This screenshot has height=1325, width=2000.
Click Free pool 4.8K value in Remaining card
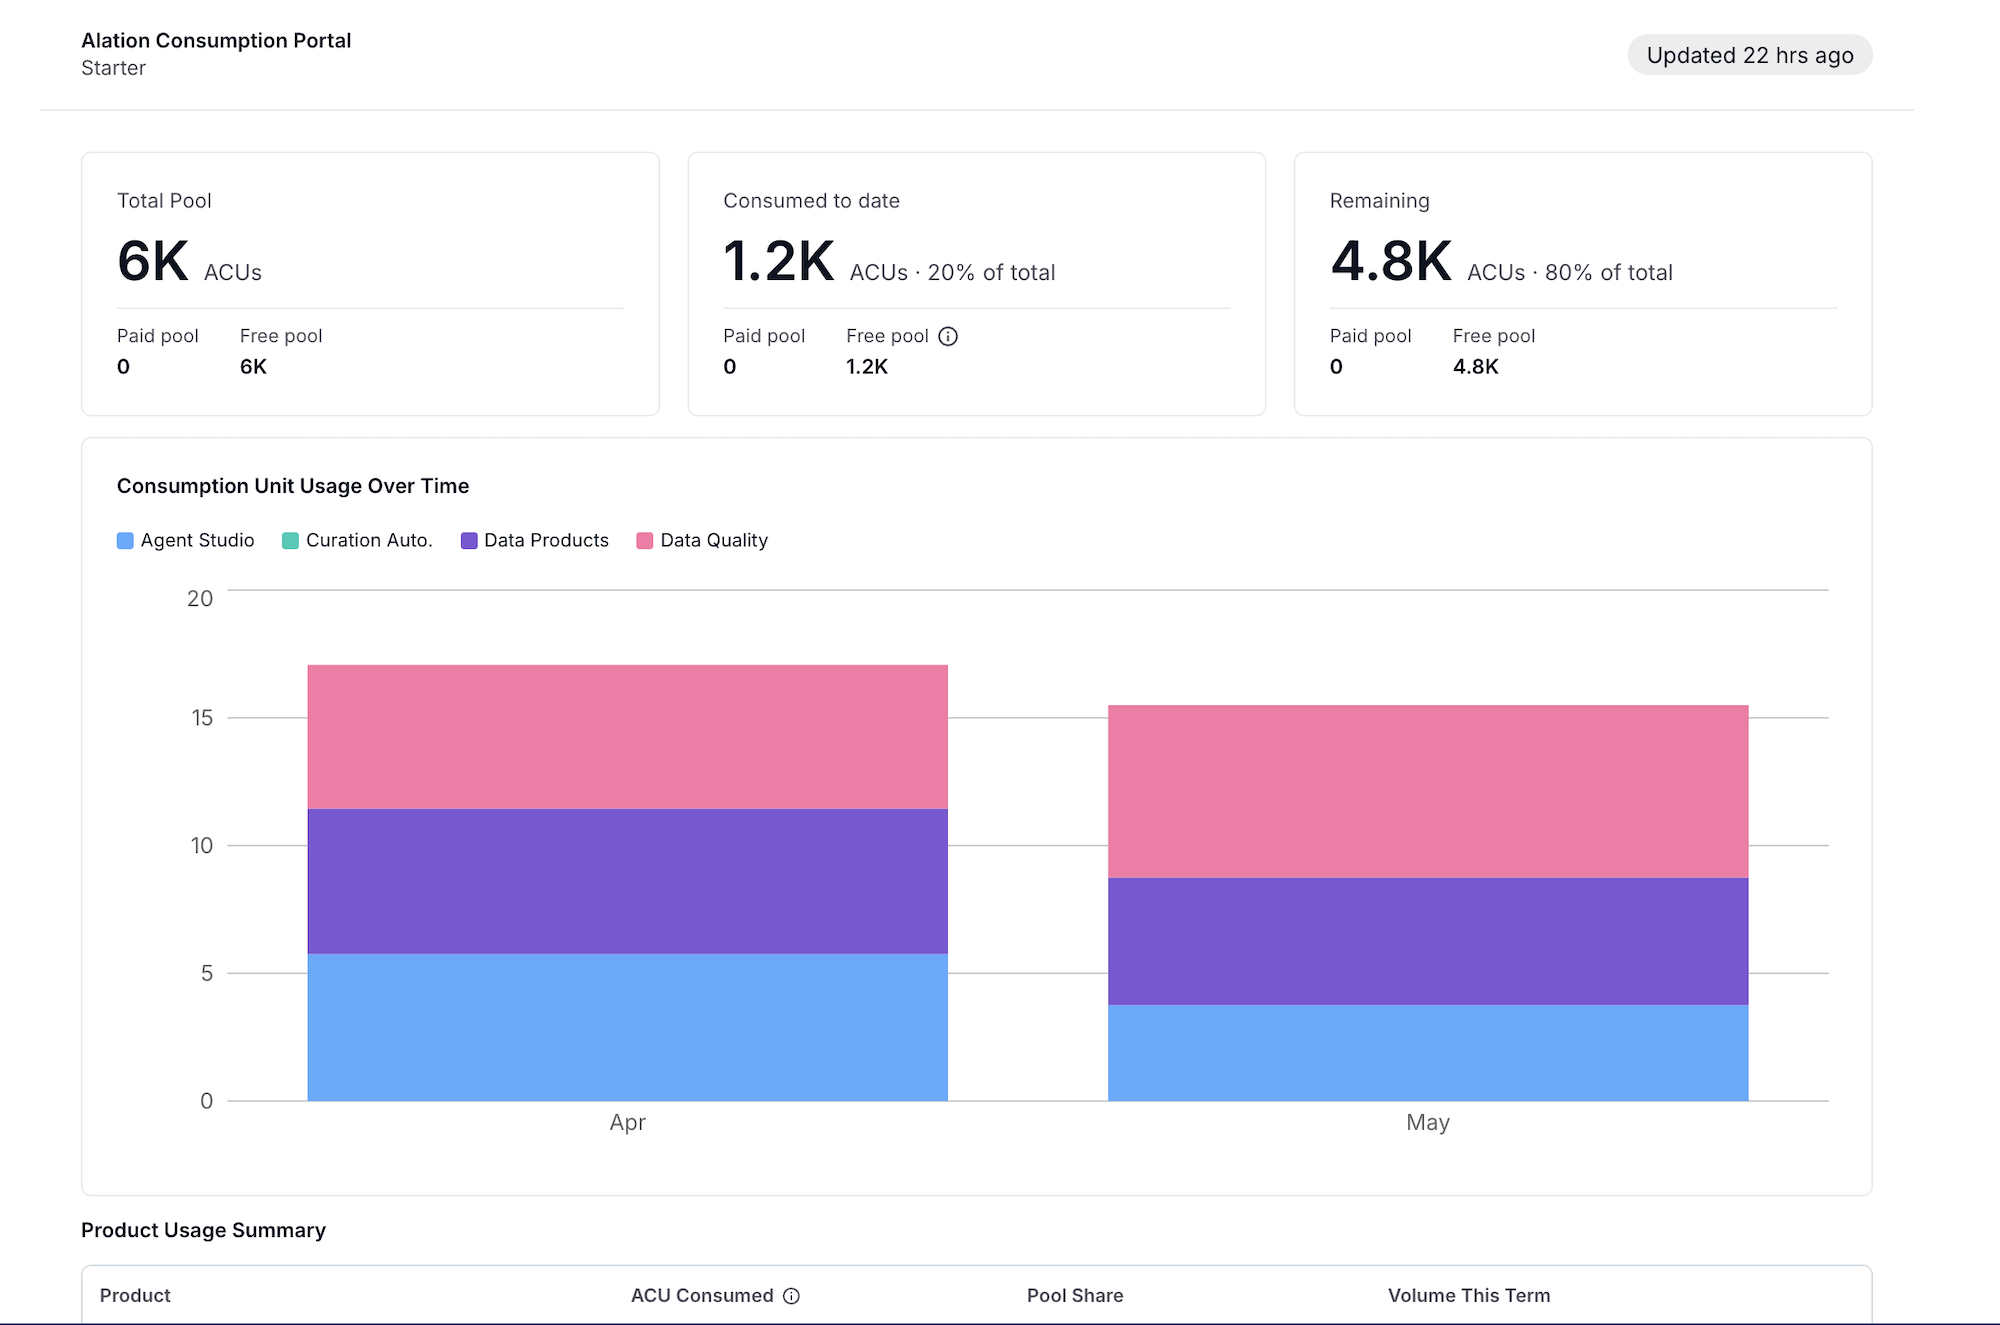pyautogui.click(x=1475, y=366)
